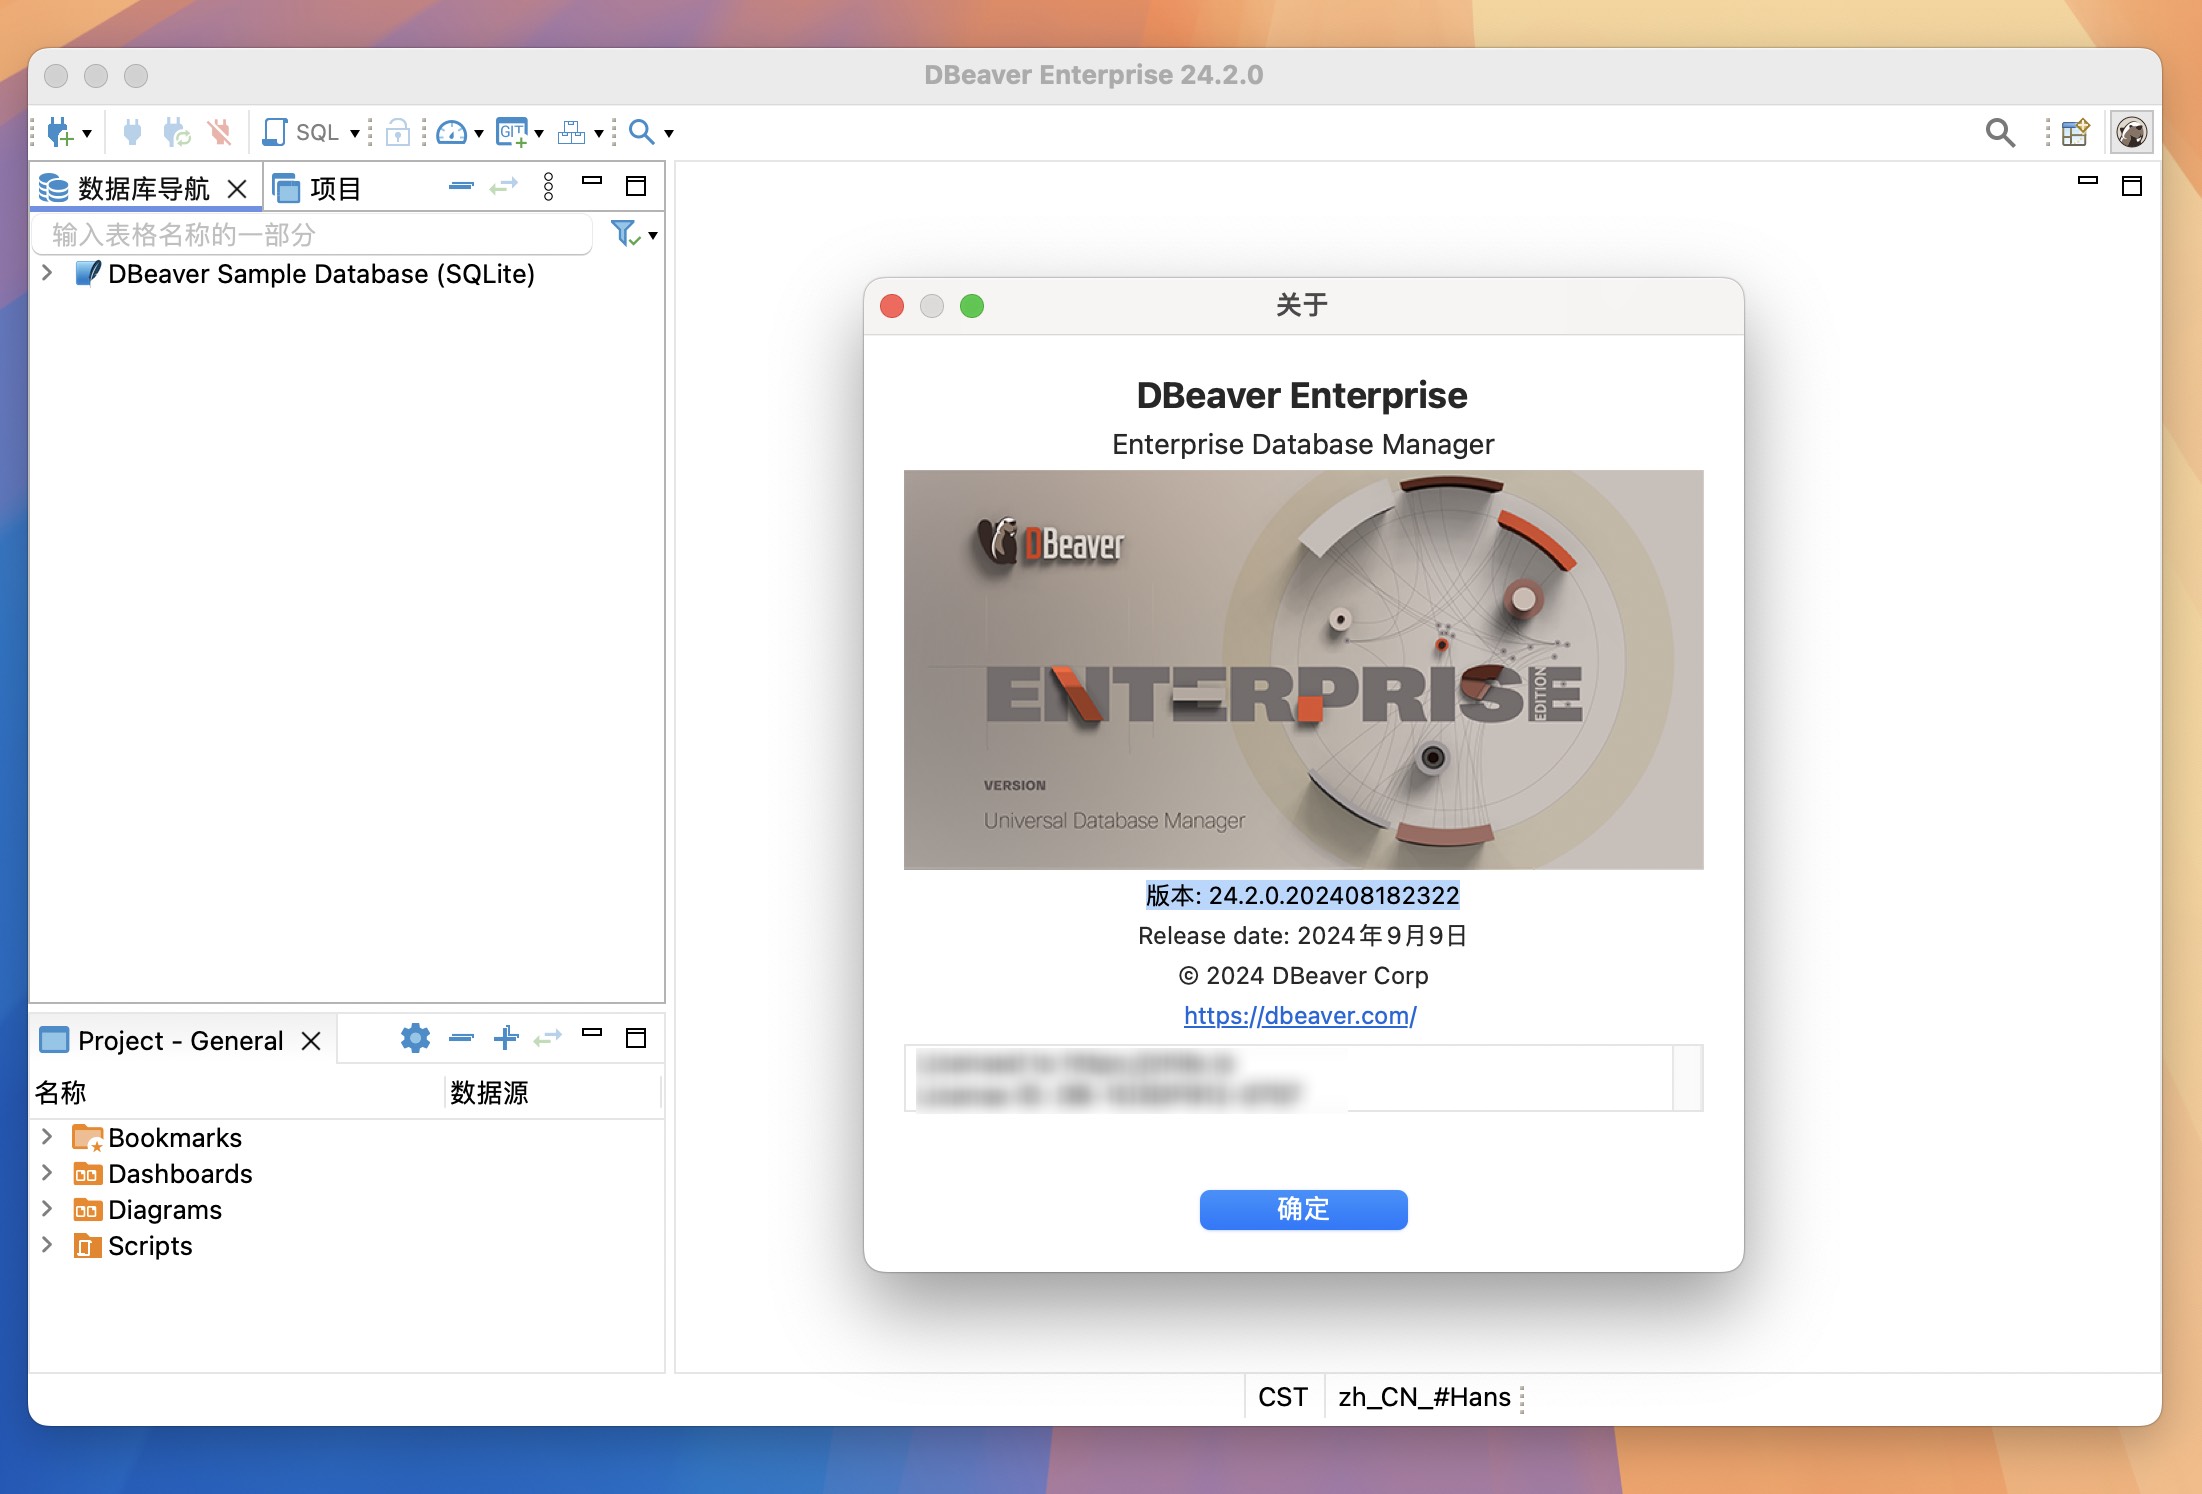Click the 输入表格名称的一部分 filter field
This screenshot has height=1494, width=2202.
pos(312,234)
